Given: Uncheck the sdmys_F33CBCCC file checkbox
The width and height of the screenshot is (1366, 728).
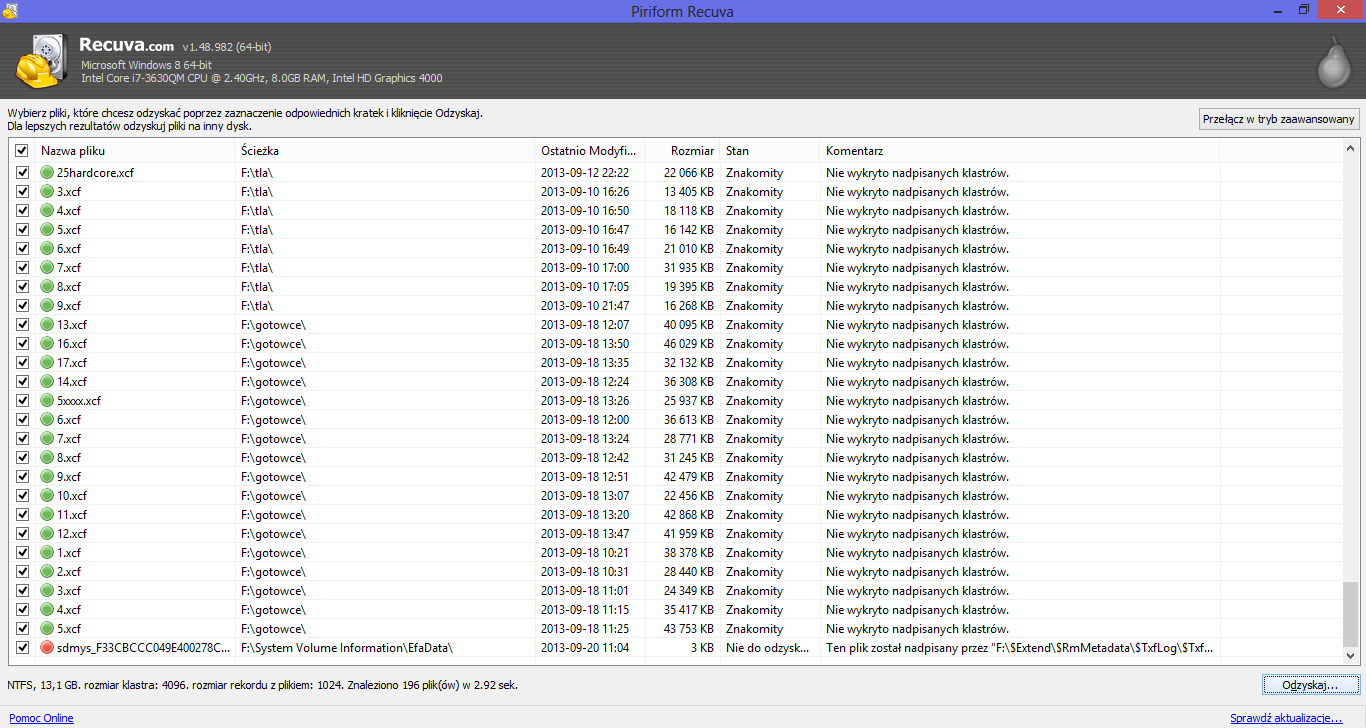Looking at the screenshot, I should (x=22, y=648).
